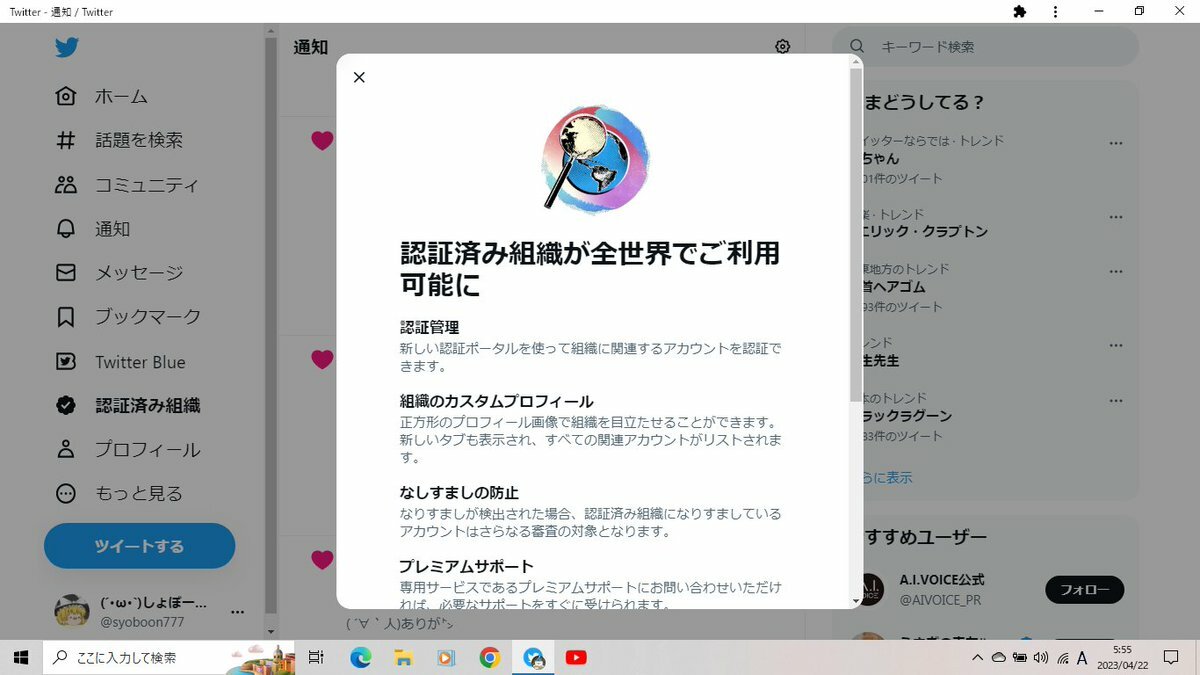Open Task View on the taskbar
Image resolution: width=1200 pixels, height=675 pixels.
point(316,657)
